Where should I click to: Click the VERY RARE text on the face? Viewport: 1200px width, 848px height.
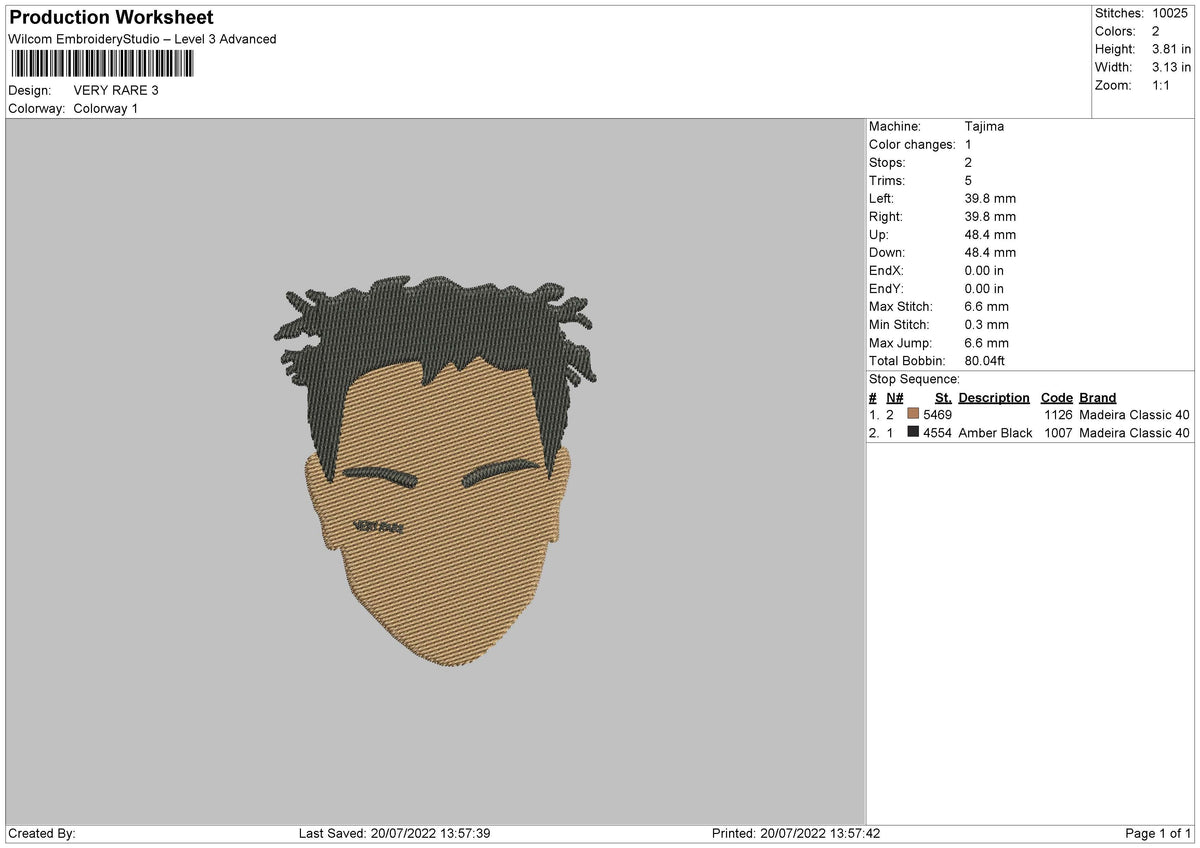coord(378,527)
